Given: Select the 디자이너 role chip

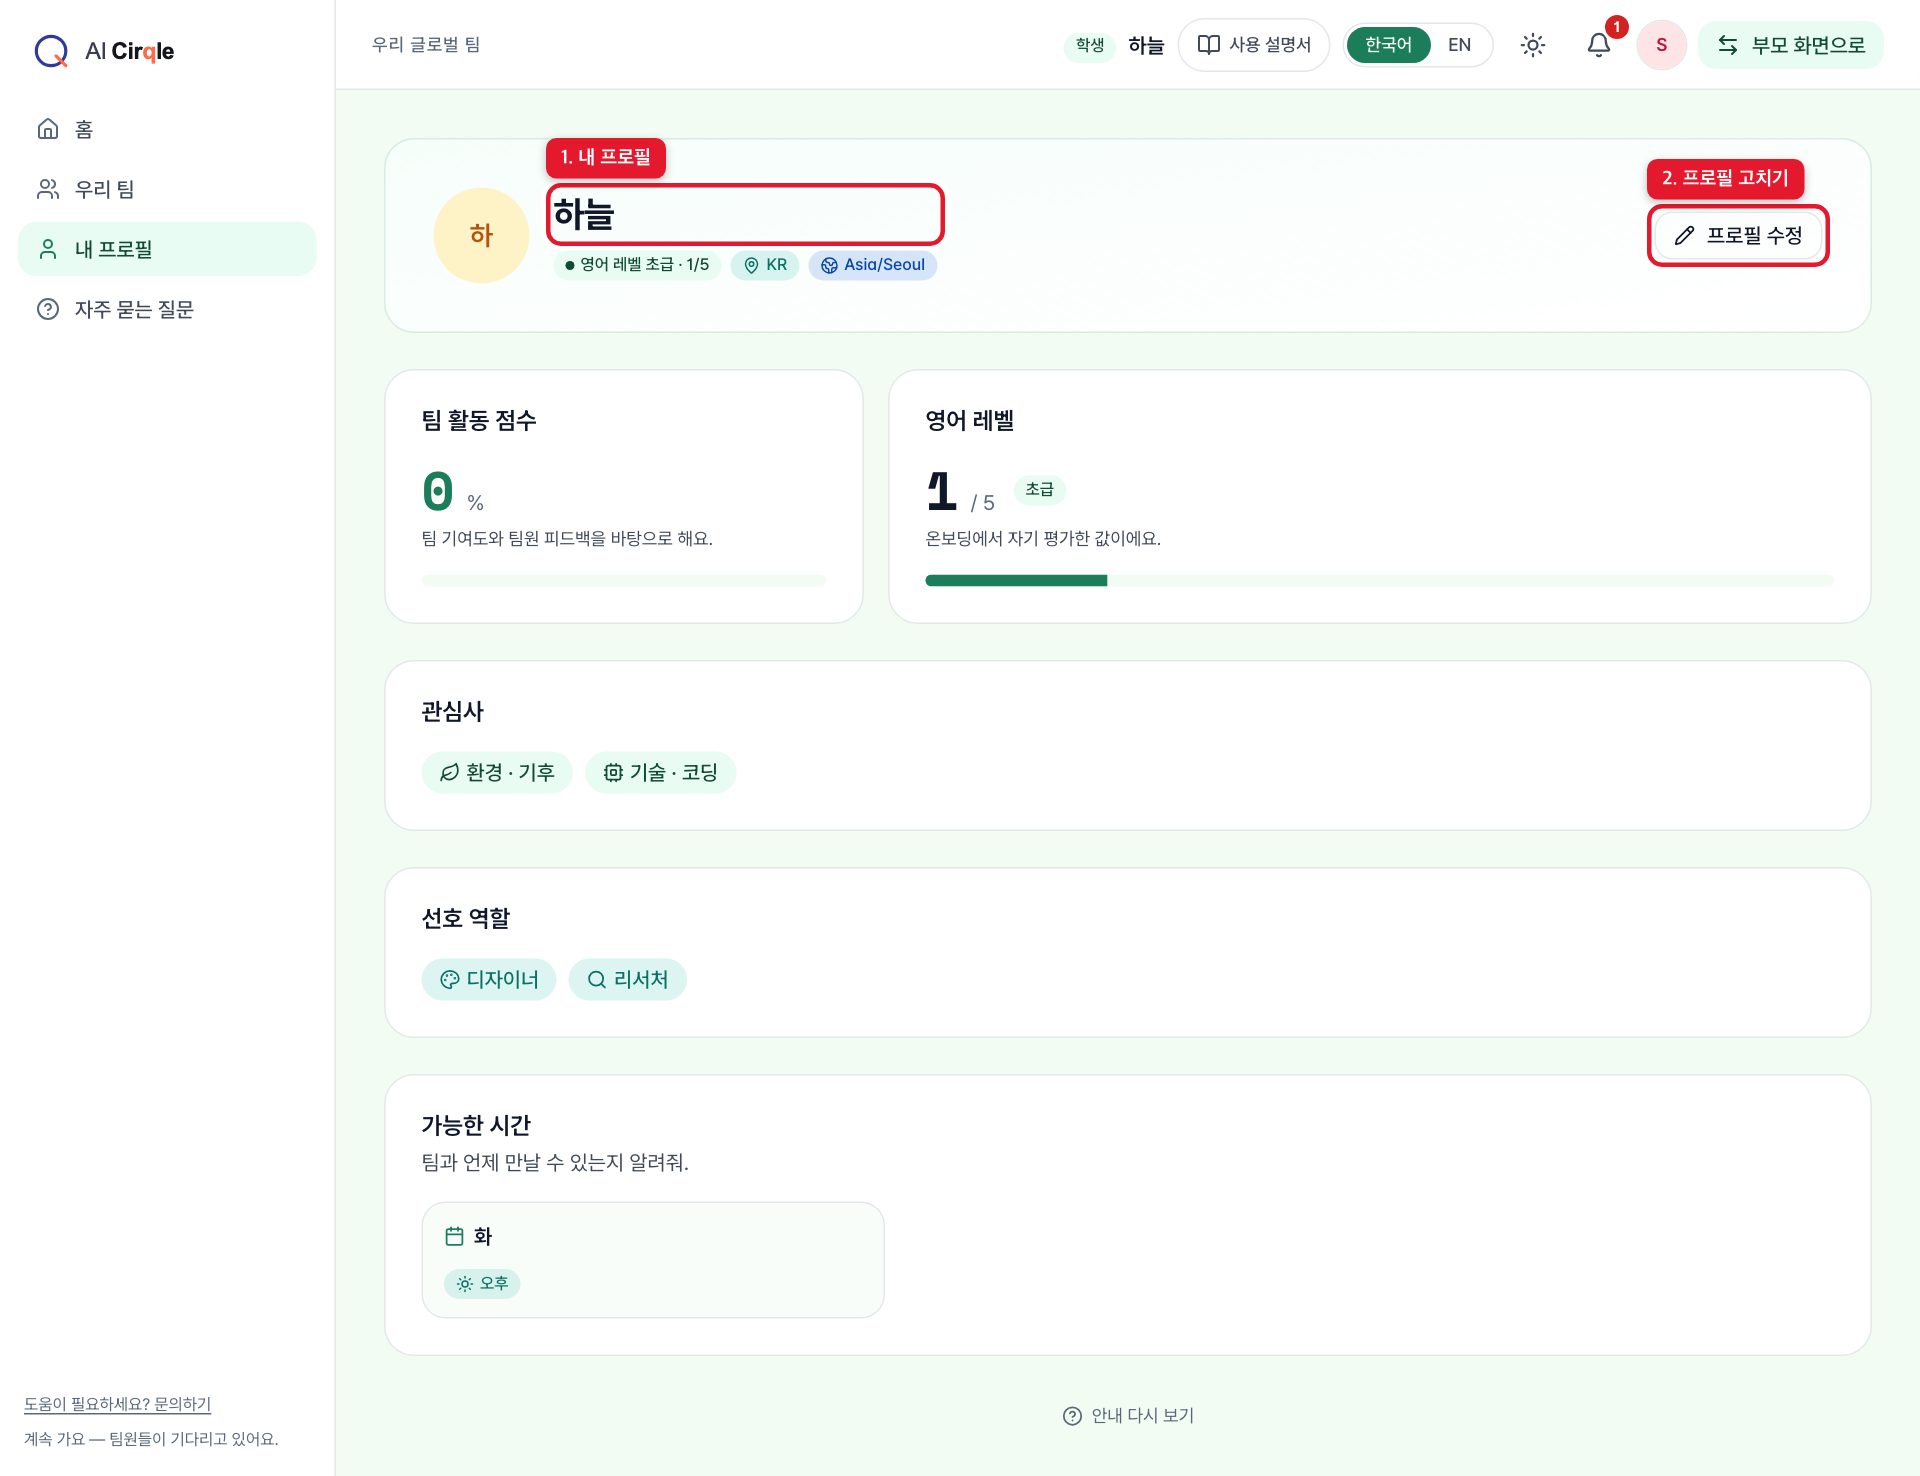Looking at the screenshot, I should pos(489,979).
